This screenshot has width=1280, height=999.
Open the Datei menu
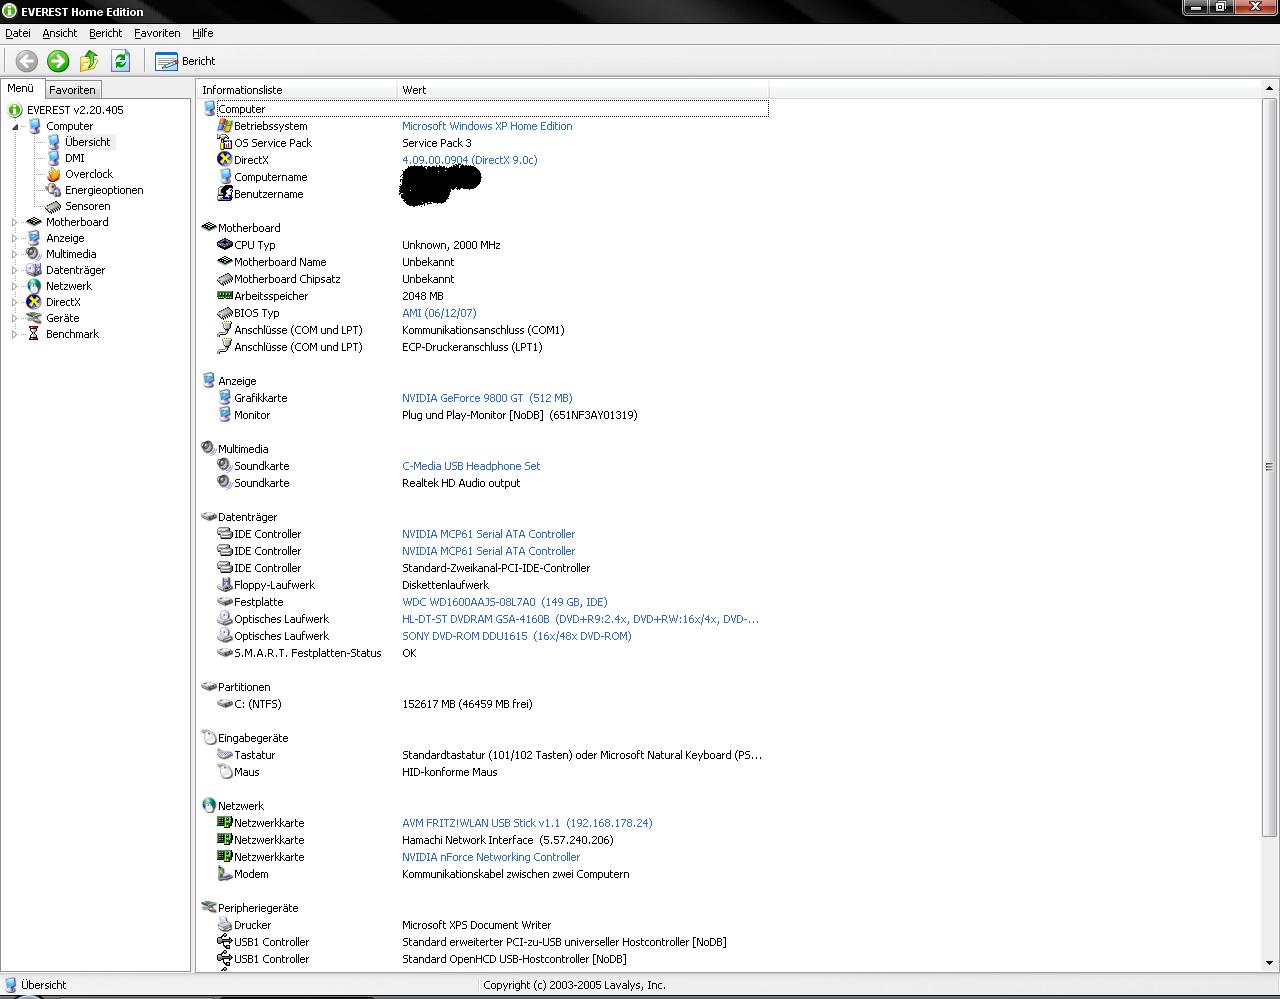(x=18, y=33)
